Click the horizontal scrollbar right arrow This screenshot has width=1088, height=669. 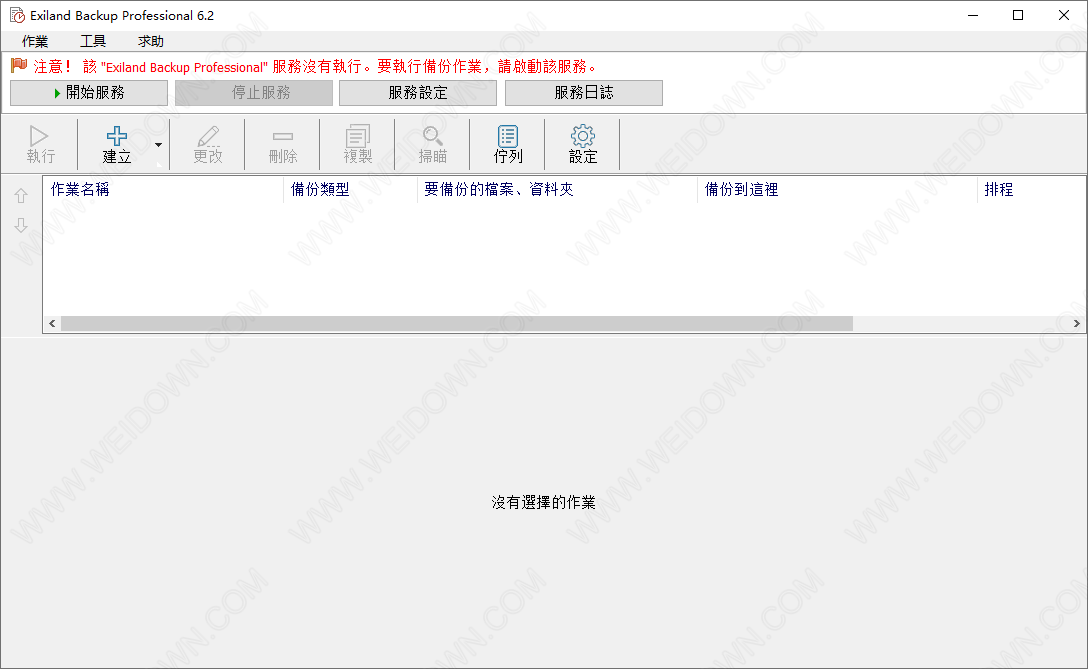tap(1076, 323)
